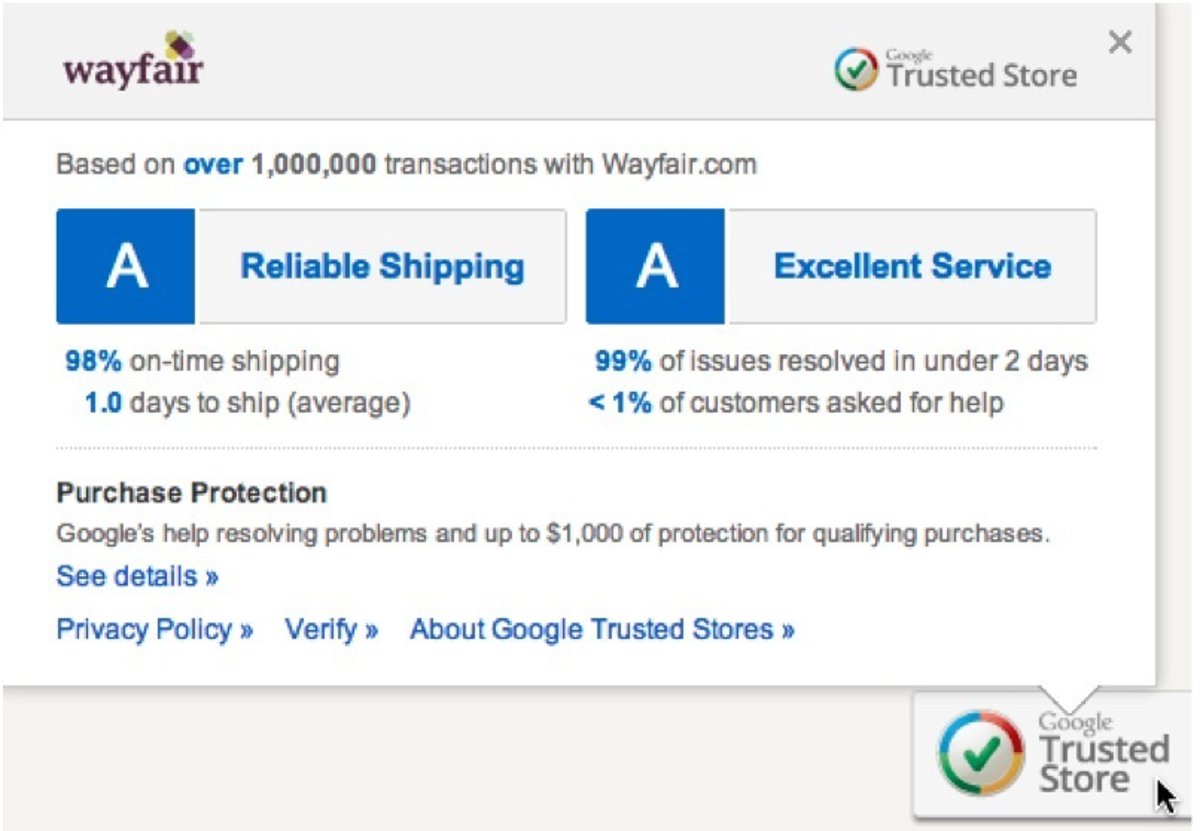Select the Reliable Shipping label
This screenshot has width=1200, height=831.
(x=382, y=267)
